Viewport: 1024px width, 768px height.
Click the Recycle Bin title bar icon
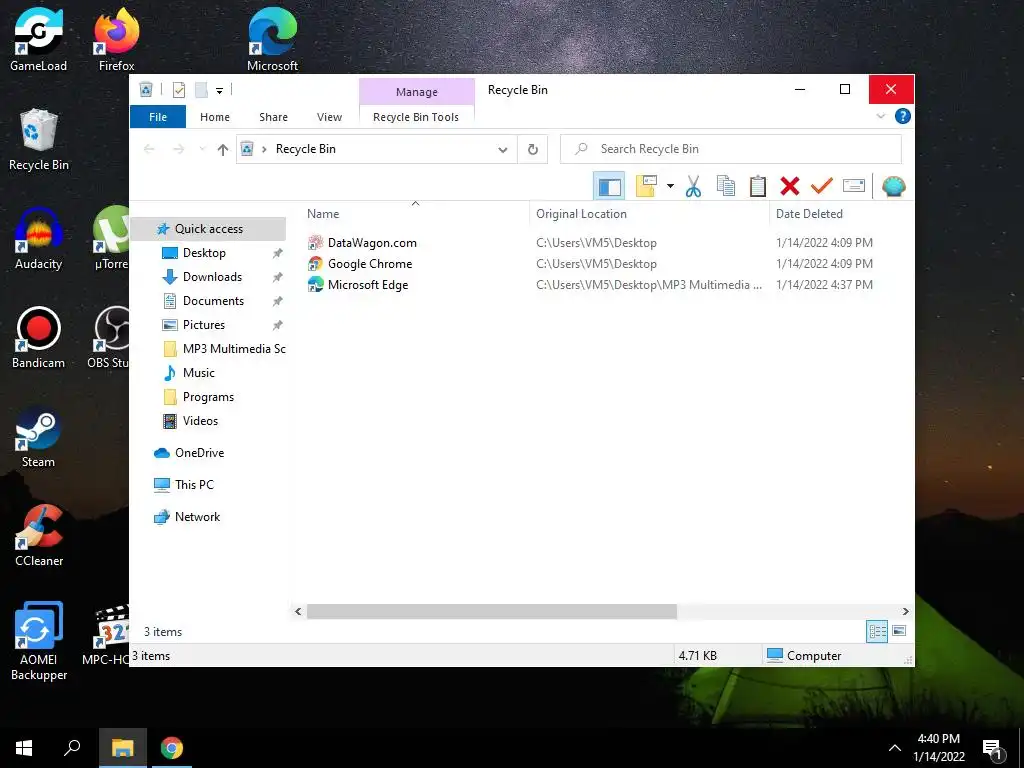pyautogui.click(x=146, y=89)
